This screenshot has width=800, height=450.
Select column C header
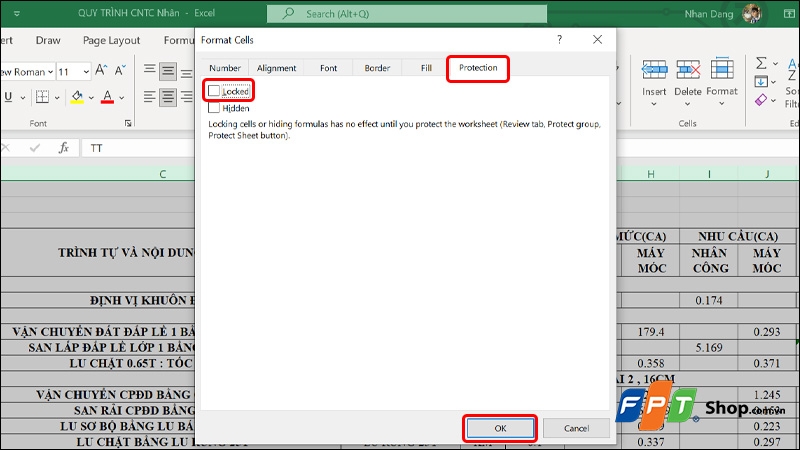(x=162, y=174)
